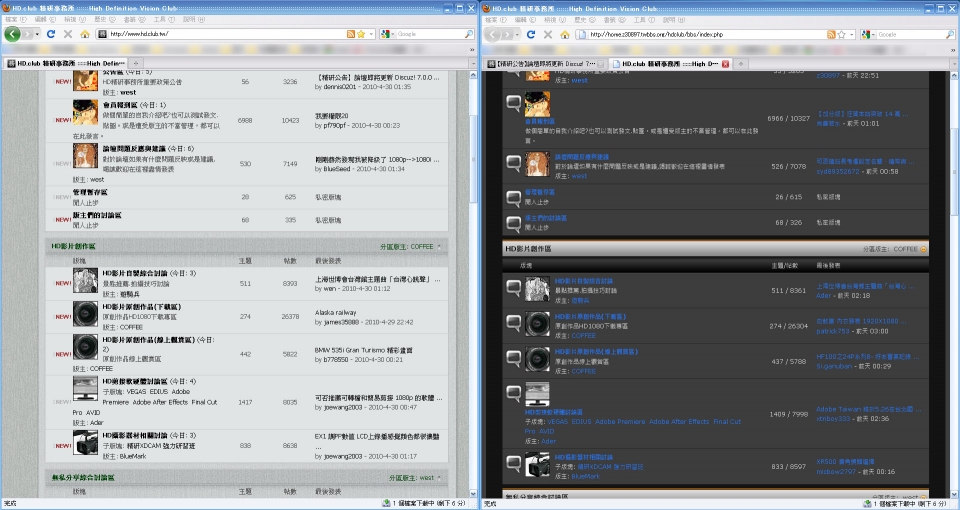Switch to the Discuz announcement tab in right browser
The height and width of the screenshot is (510, 960).
coord(545,63)
